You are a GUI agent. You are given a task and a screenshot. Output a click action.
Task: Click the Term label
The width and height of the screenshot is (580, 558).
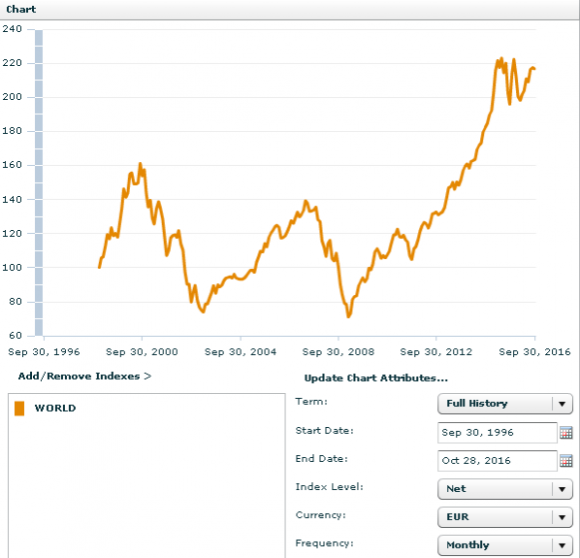(x=311, y=402)
